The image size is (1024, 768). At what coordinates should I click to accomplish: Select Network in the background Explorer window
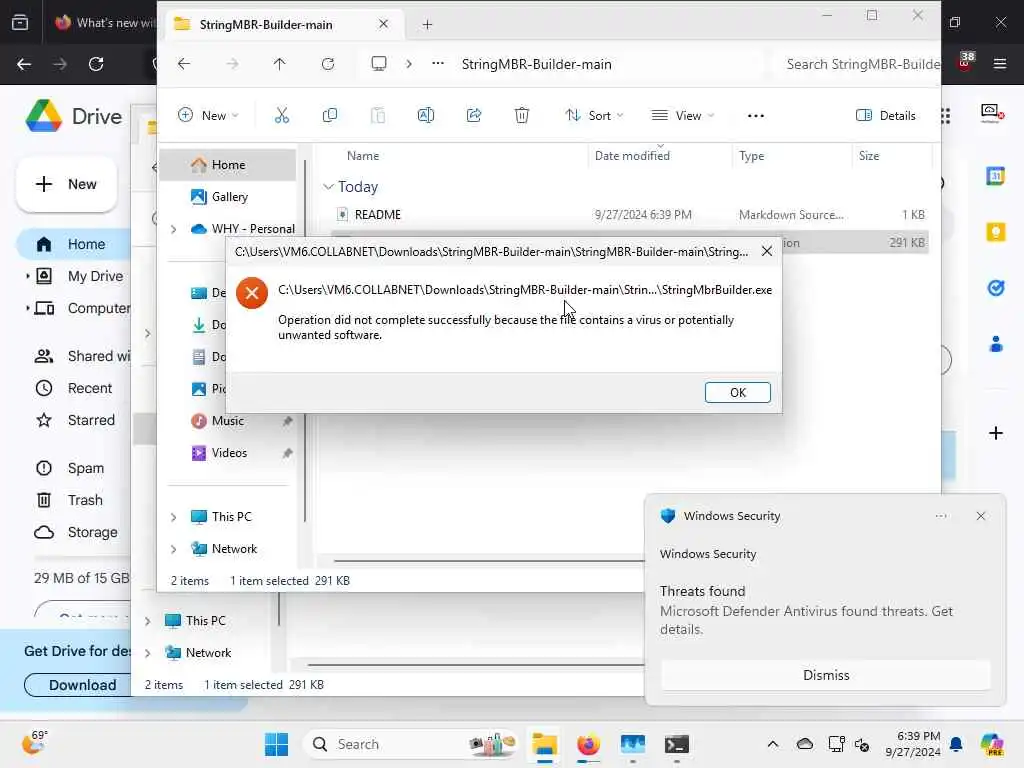pyautogui.click(x=208, y=652)
